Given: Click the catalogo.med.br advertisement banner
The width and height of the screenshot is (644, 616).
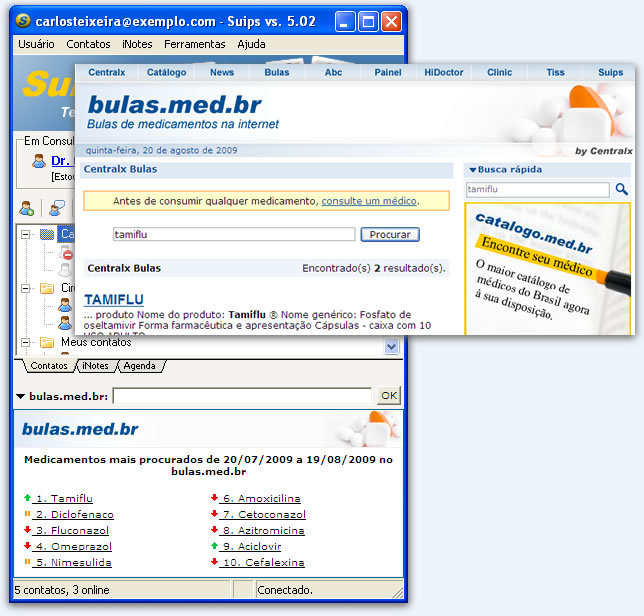Looking at the screenshot, I should click(x=548, y=269).
